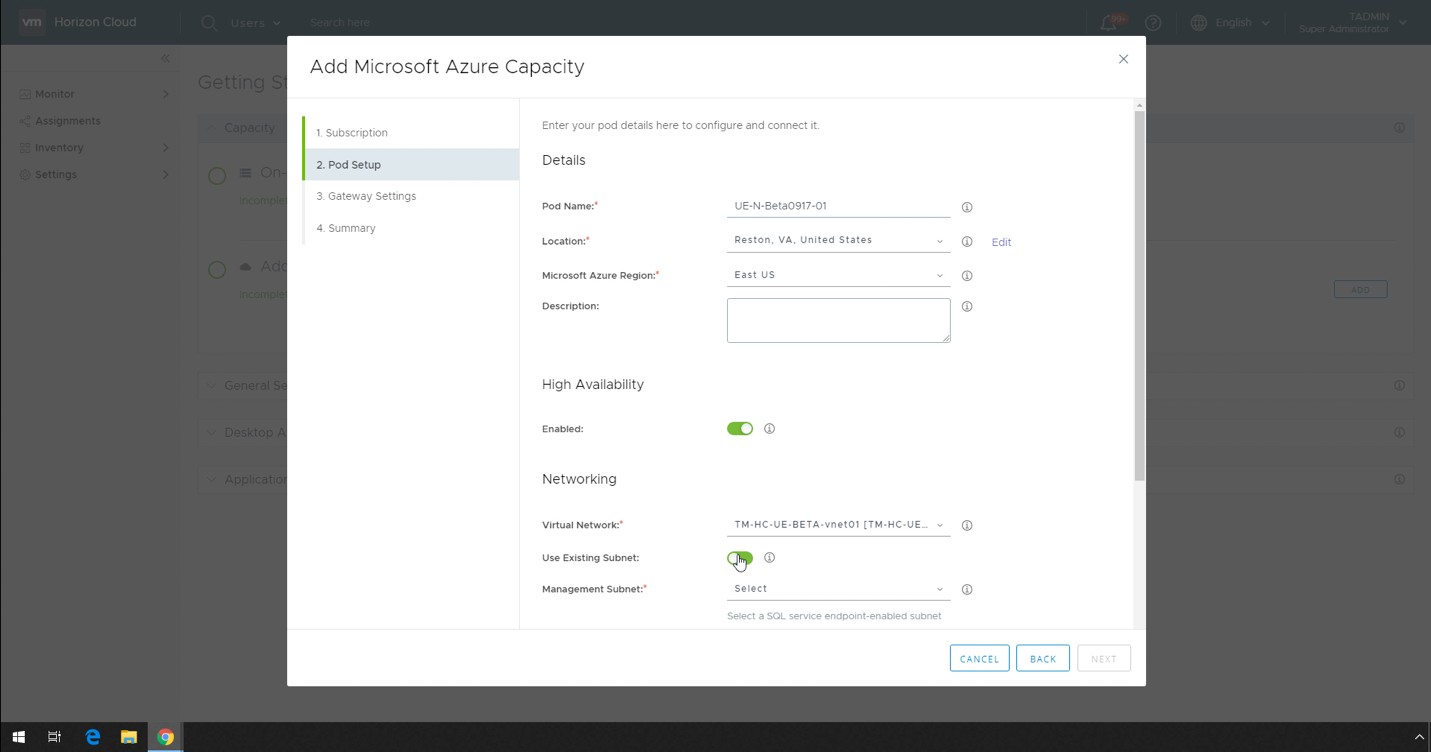Click the Pod Name text field

(838, 206)
